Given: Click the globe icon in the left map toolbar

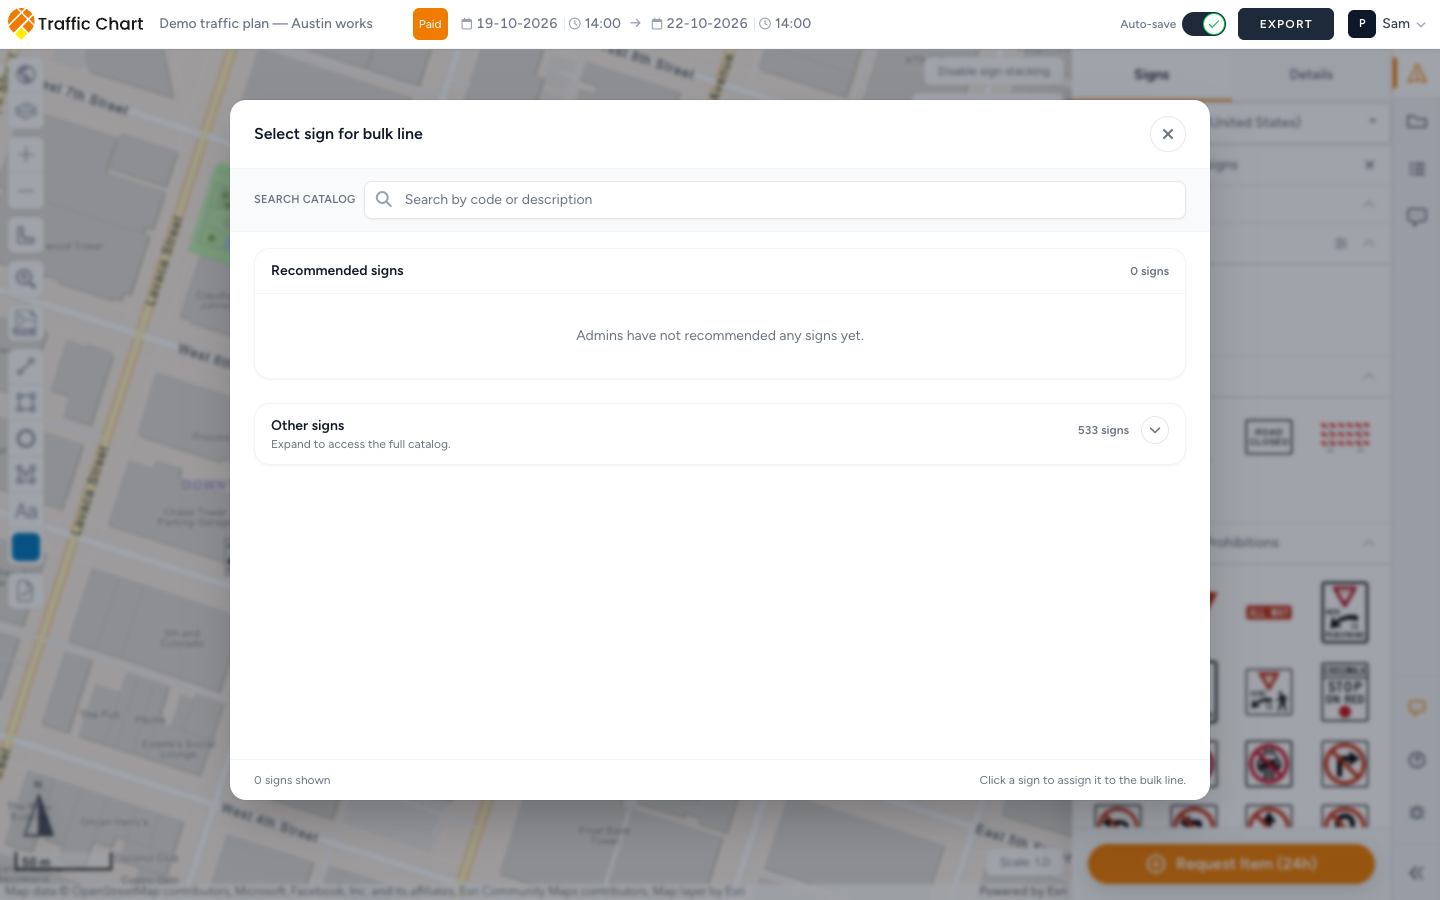Looking at the screenshot, I should (26, 75).
